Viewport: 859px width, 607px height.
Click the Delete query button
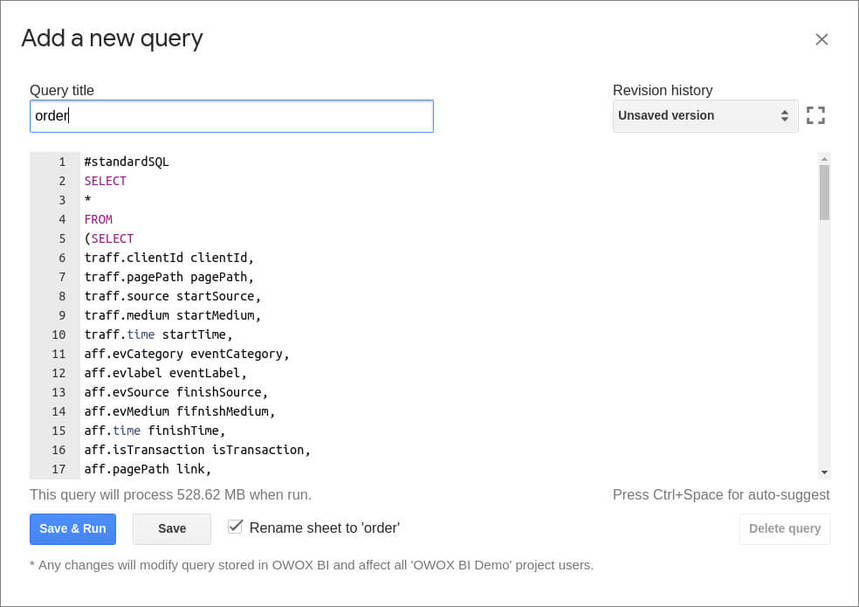point(784,529)
